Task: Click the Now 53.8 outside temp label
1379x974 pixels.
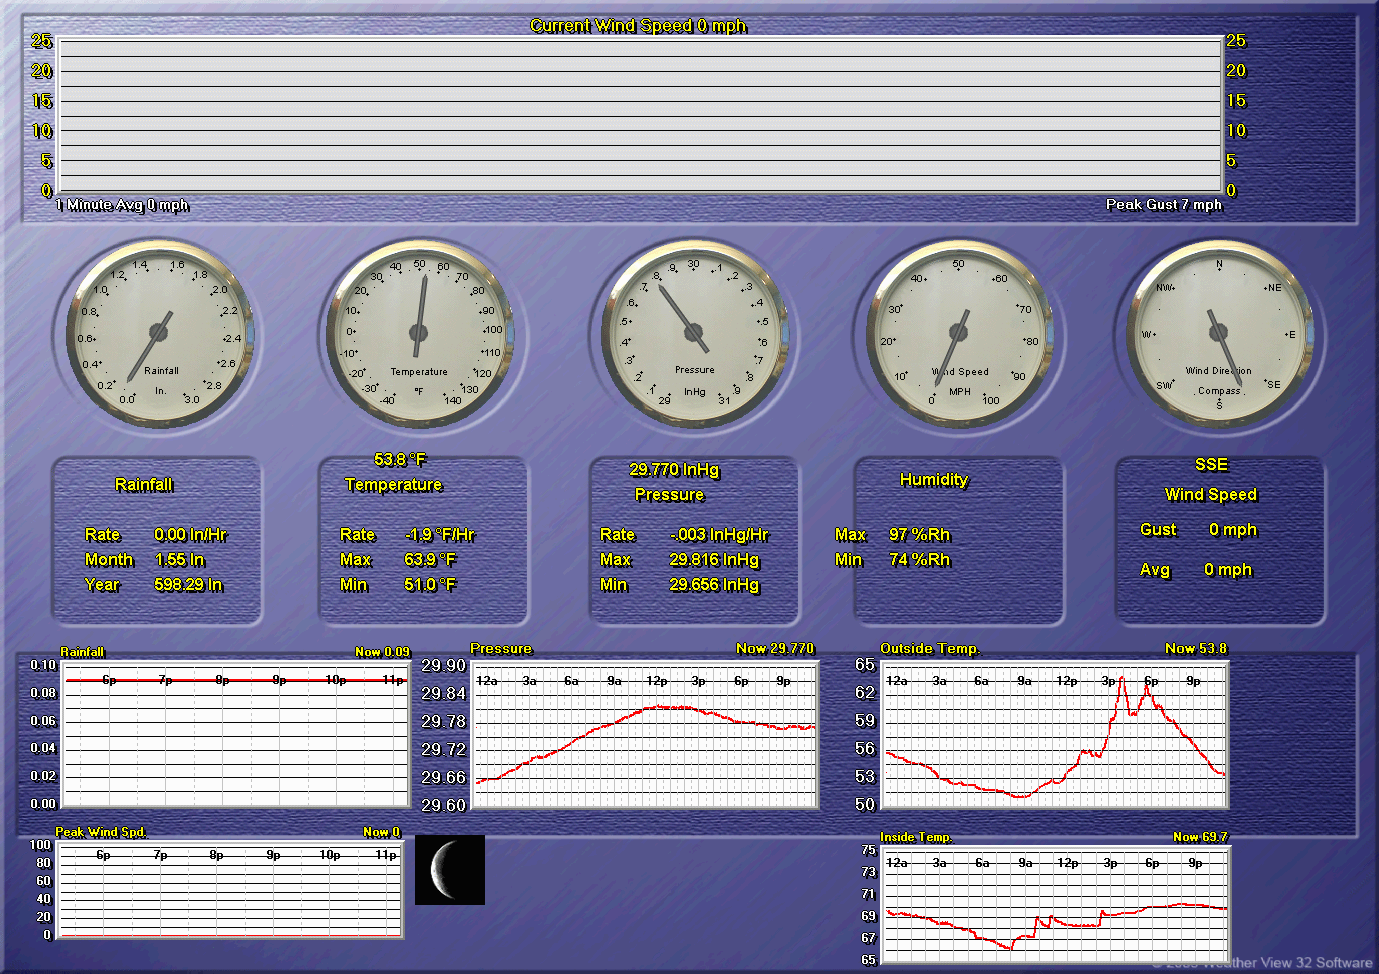Action: point(1196,649)
